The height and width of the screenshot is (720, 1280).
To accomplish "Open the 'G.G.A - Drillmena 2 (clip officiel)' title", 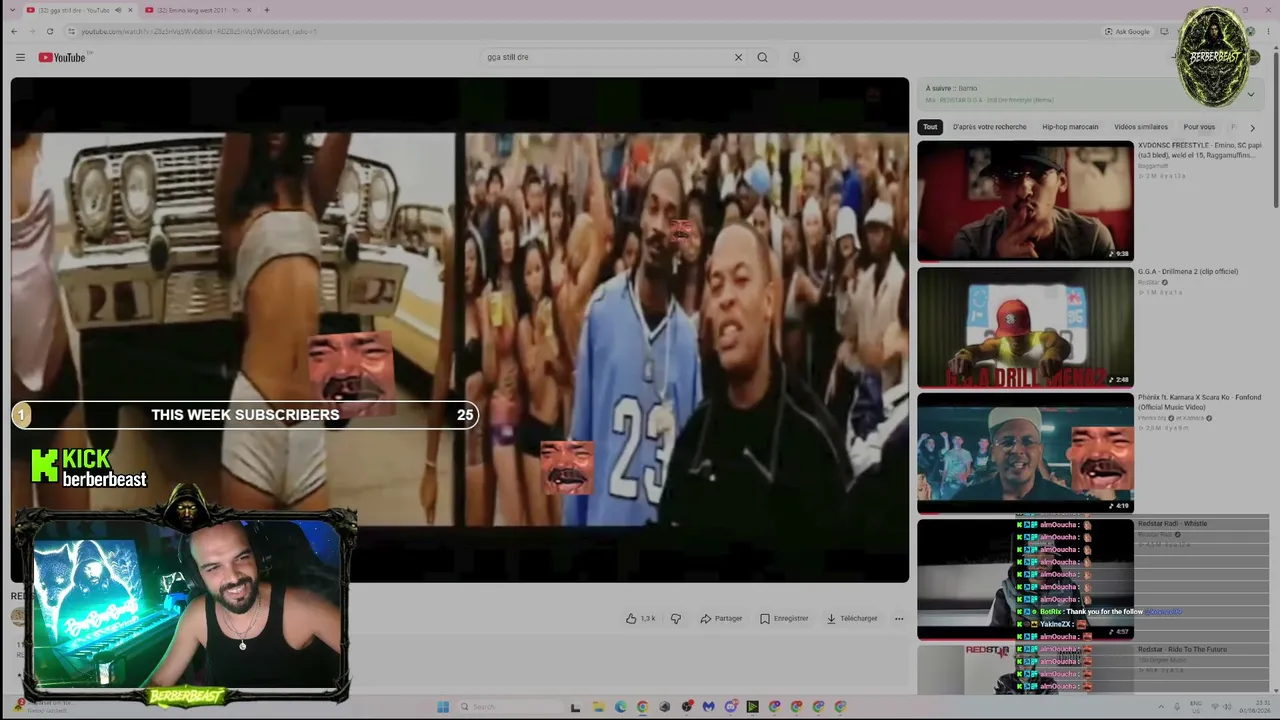I will pos(1188,271).
